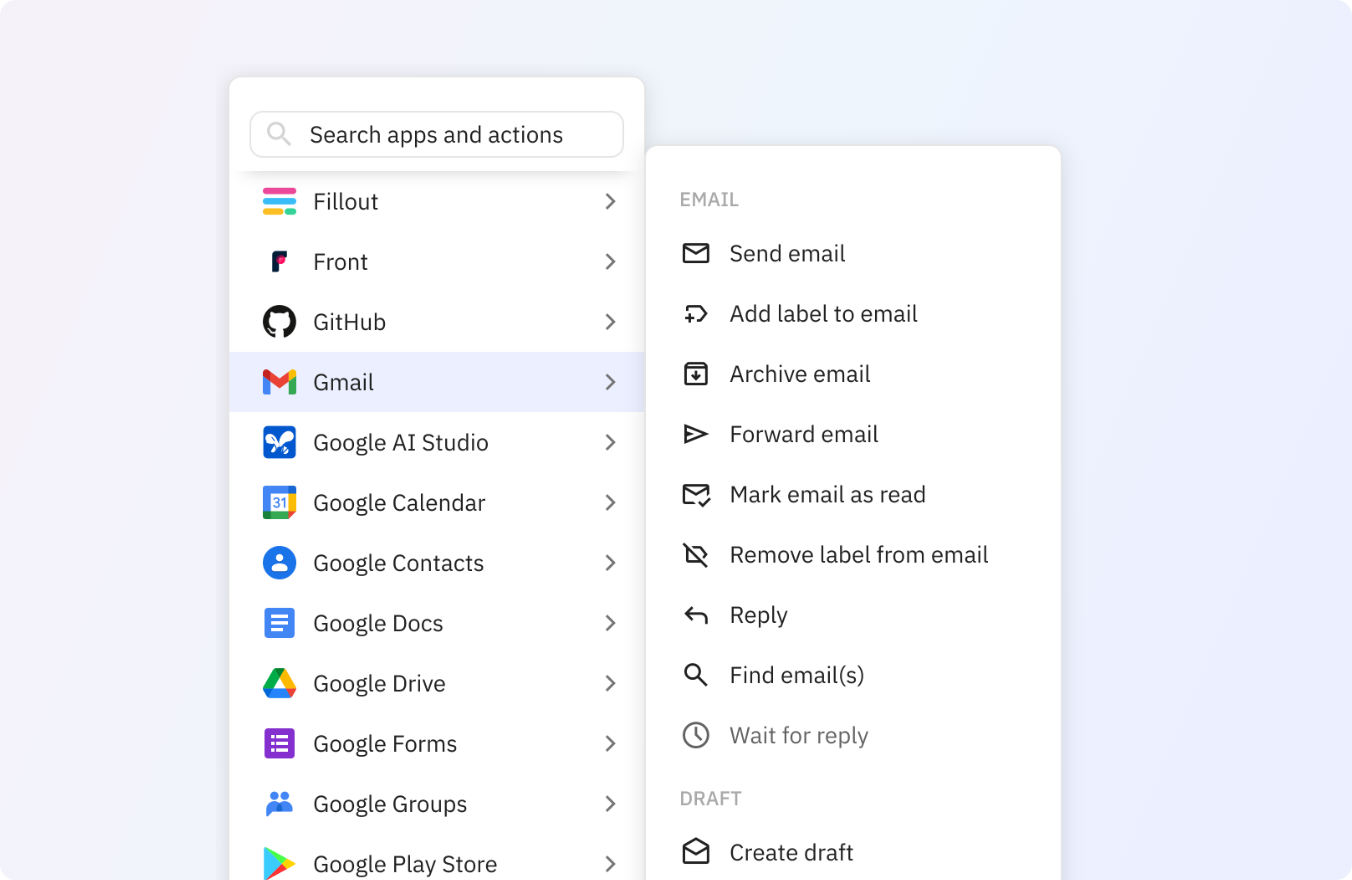This screenshot has width=1352, height=880.
Task: Click the Google Calendar icon
Action: coord(279,502)
